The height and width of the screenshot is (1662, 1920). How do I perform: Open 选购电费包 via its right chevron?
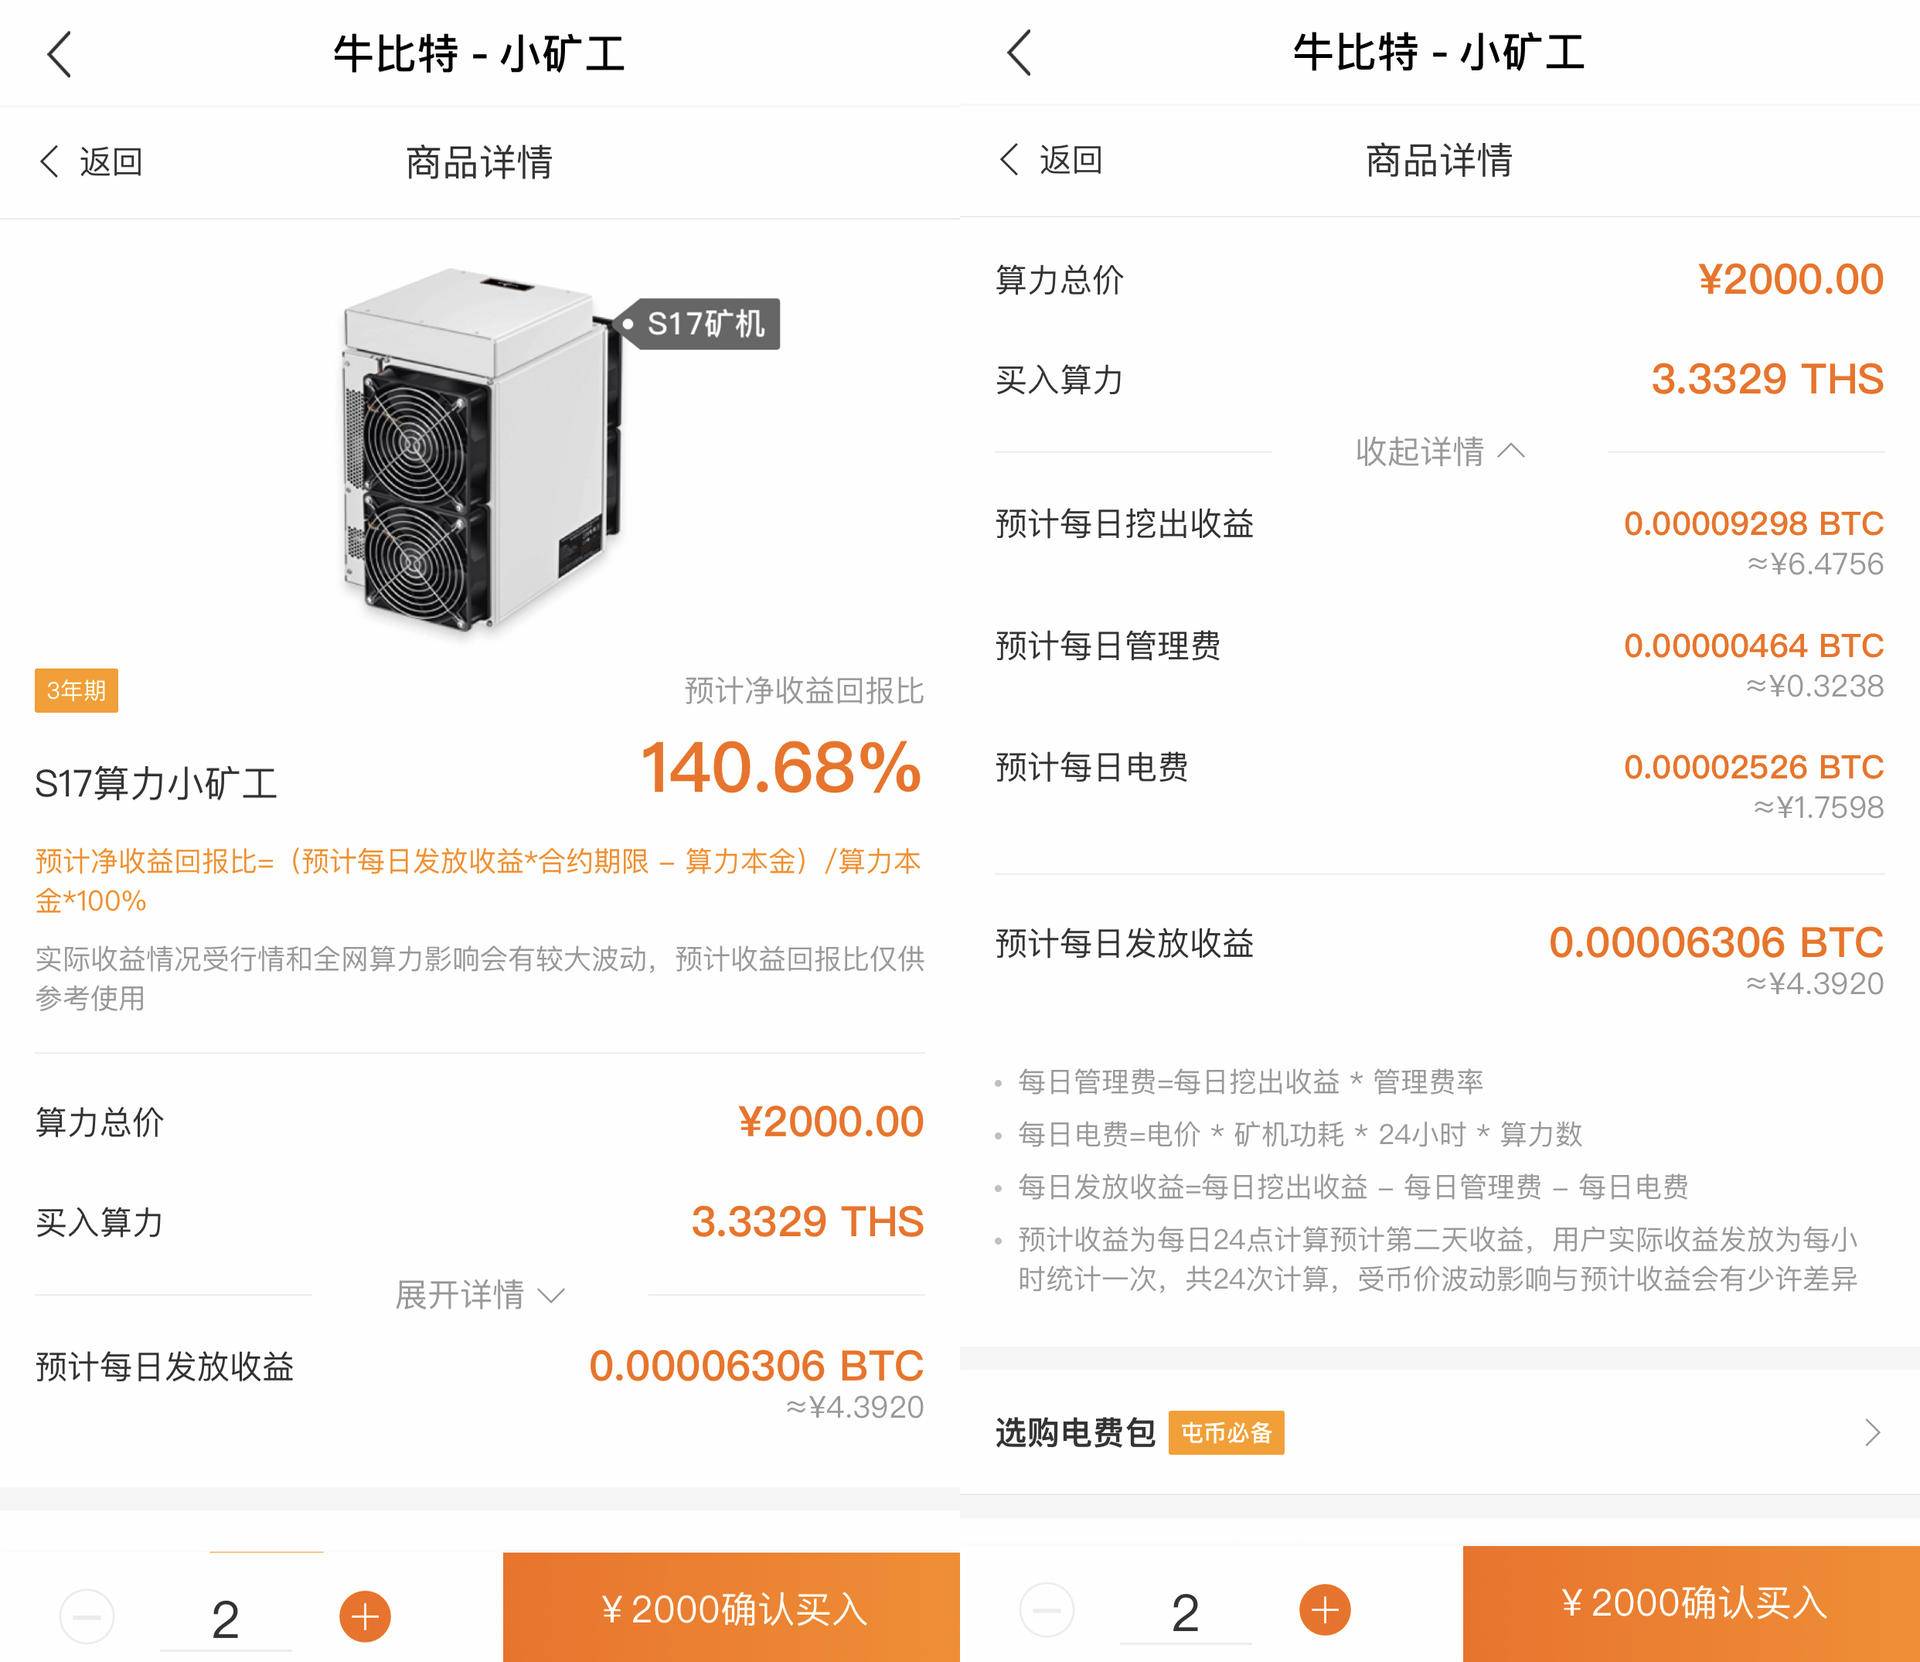[1873, 1433]
